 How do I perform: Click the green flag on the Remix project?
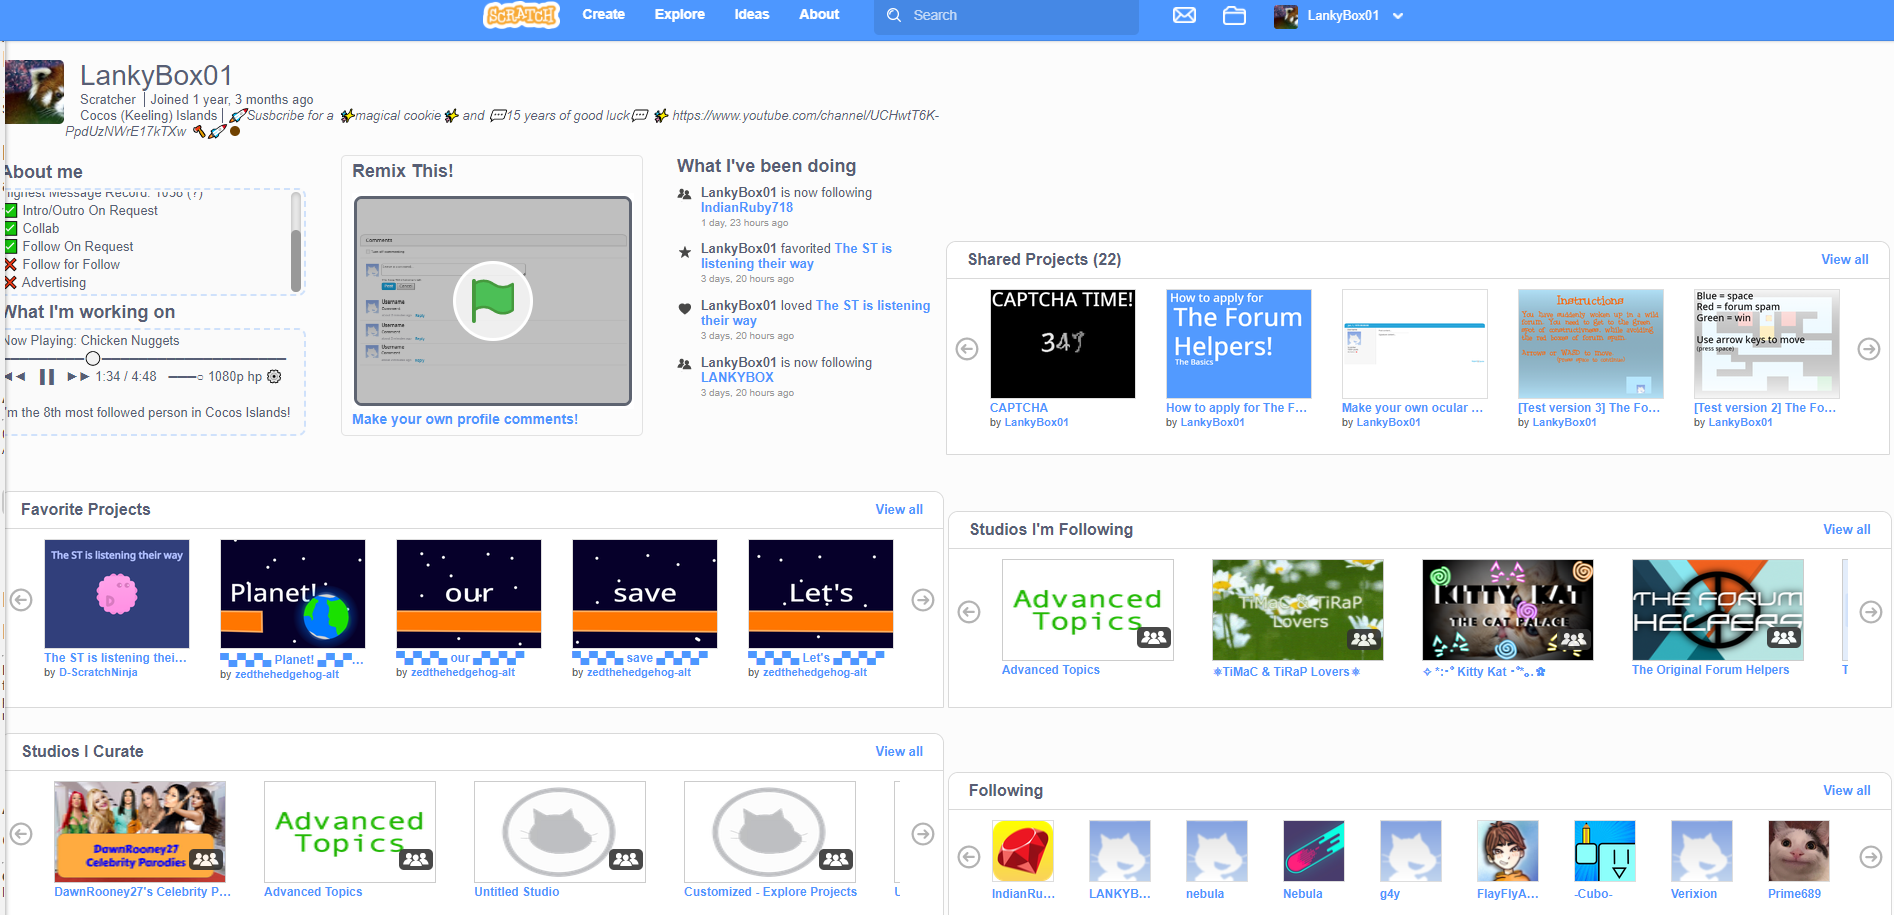[492, 301]
